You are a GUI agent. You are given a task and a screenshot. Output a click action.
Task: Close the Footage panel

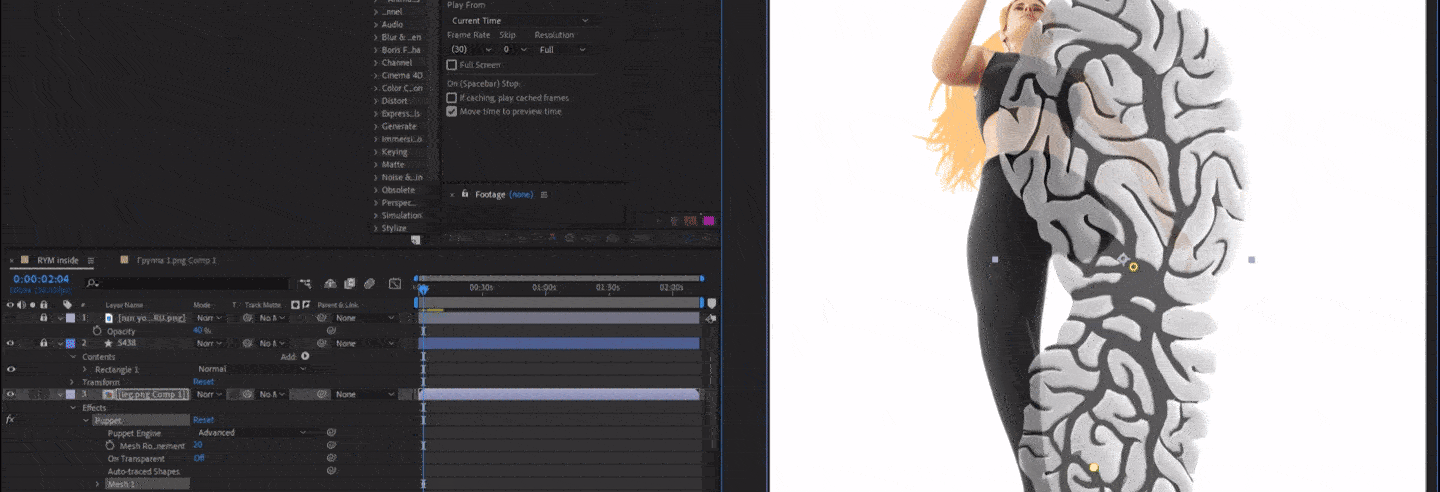(x=452, y=194)
